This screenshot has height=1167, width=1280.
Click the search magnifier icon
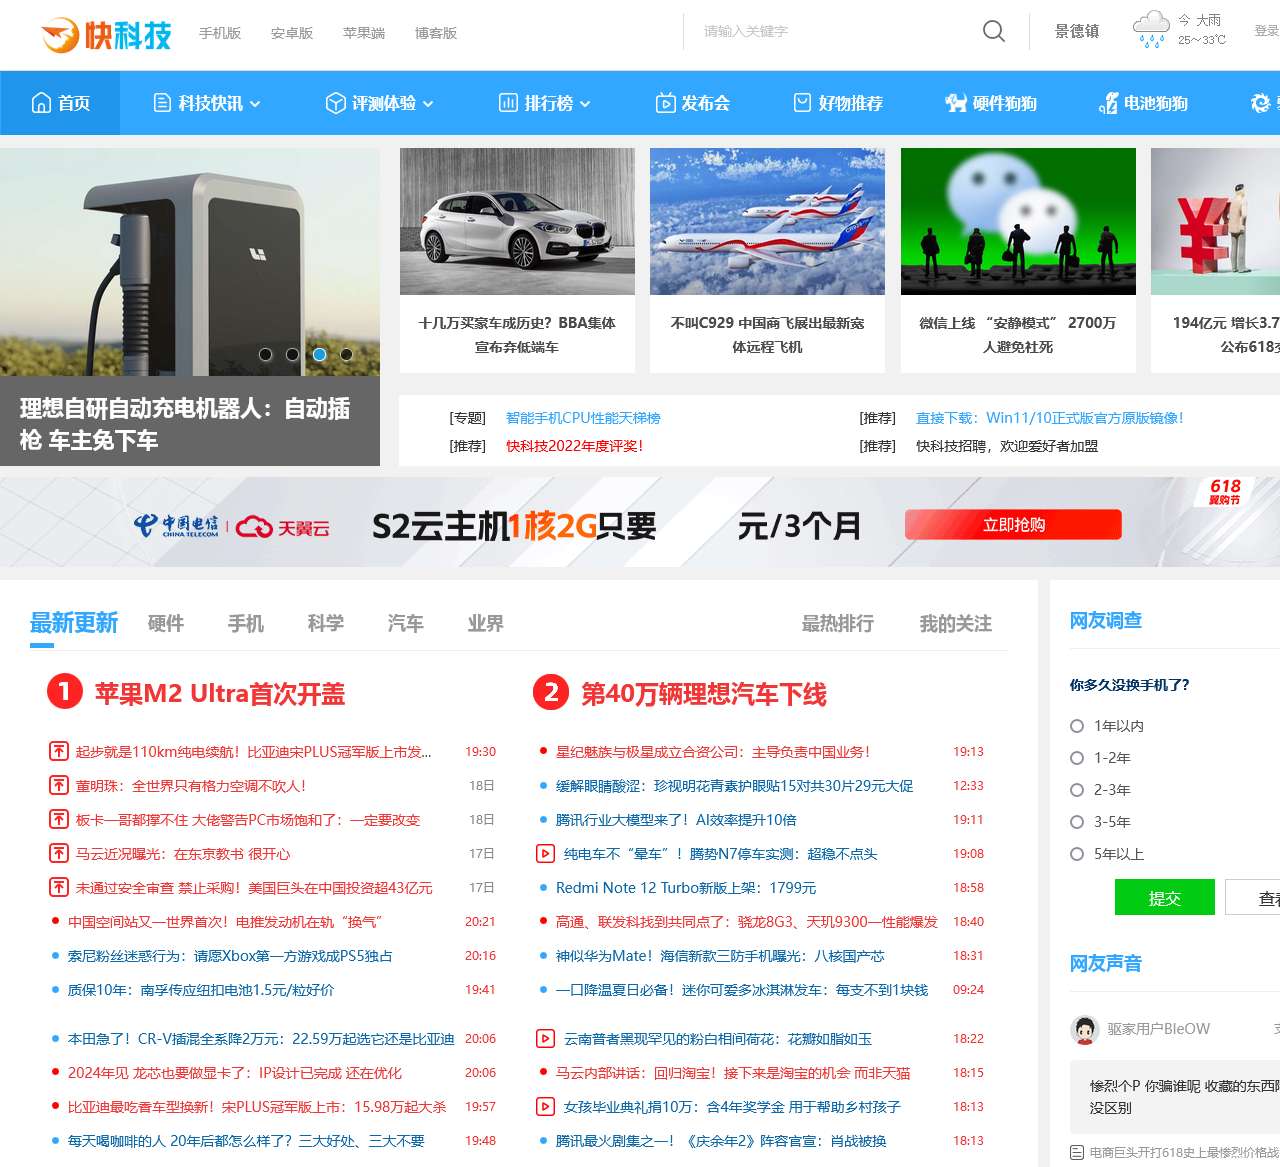pos(994,31)
